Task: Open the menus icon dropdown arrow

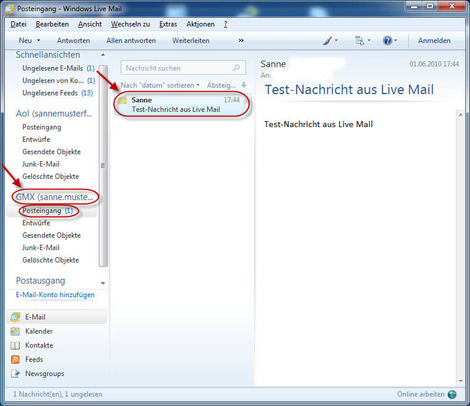Action: coord(369,41)
